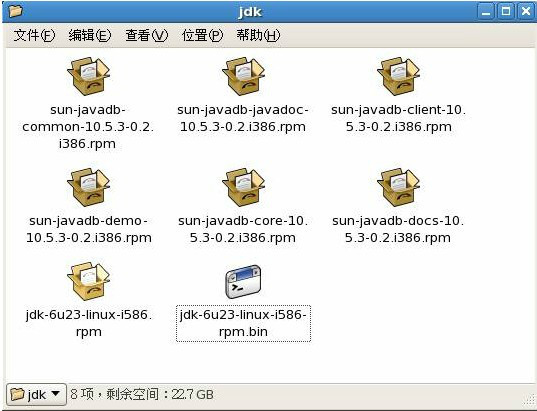Select the sun-javadb-javadoc rpm package icon
Image resolution: width=537 pixels, height=411 pixels.
click(243, 76)
